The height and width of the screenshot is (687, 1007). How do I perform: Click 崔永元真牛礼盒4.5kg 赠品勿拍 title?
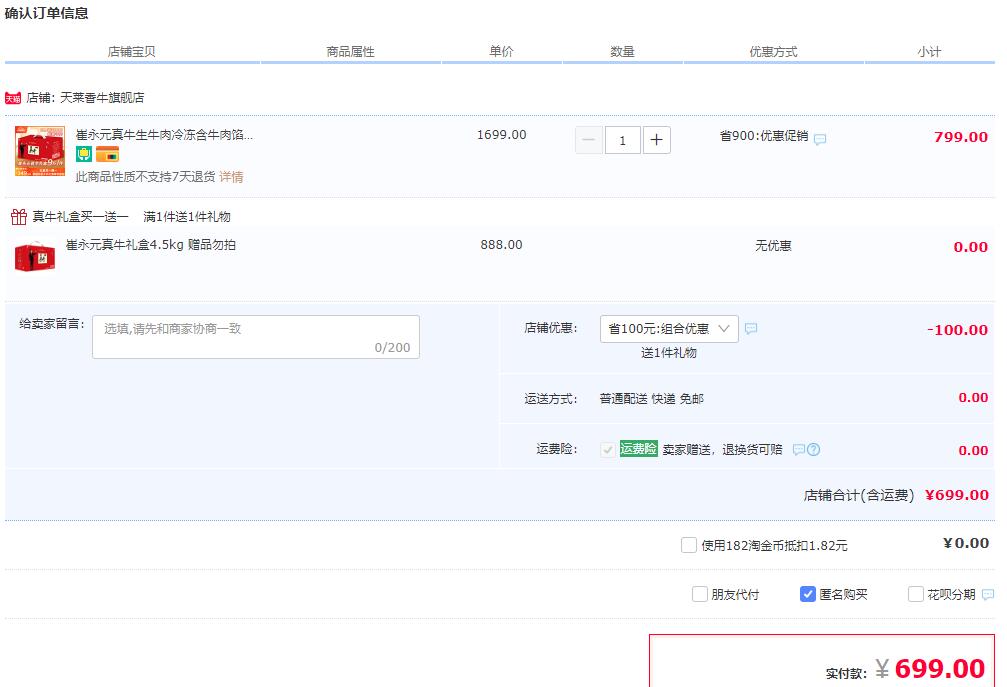(151, 245)
